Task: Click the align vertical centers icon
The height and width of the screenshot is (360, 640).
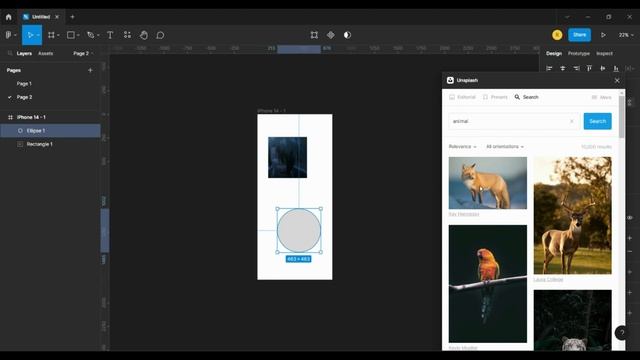Action: click(602, 68)
